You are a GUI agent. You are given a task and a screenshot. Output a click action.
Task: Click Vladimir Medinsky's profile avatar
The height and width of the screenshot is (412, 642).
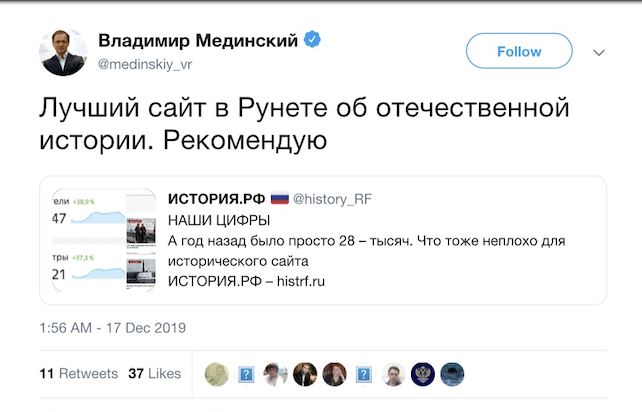pos(61,52)
